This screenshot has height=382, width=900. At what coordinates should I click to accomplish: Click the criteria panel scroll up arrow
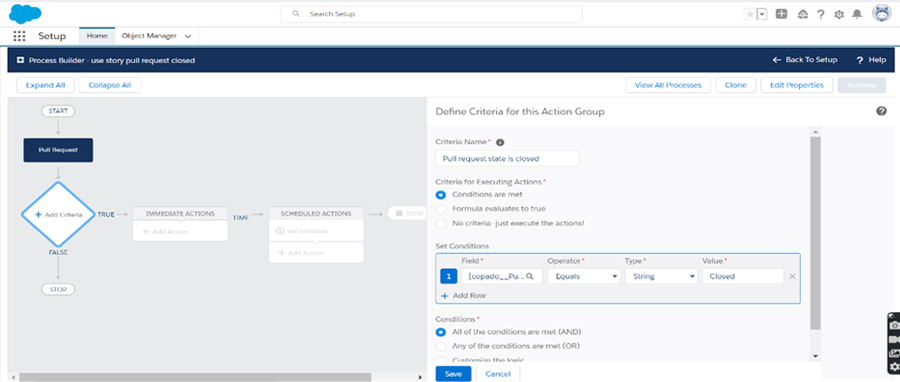pos(816,132)
